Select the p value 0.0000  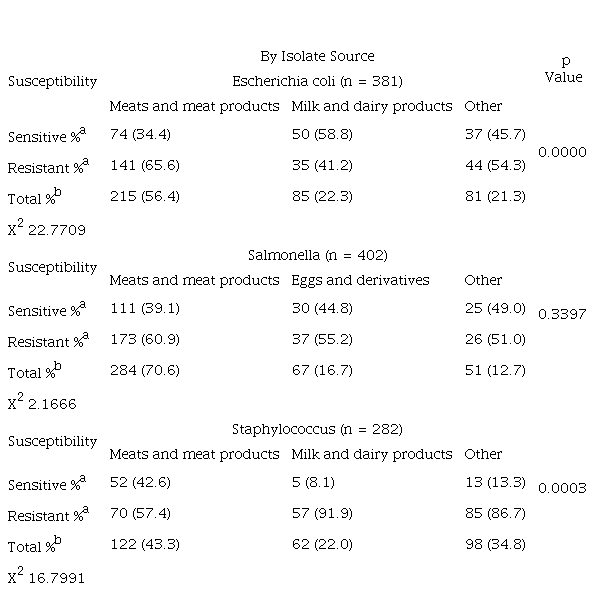(x=562, y=152)
